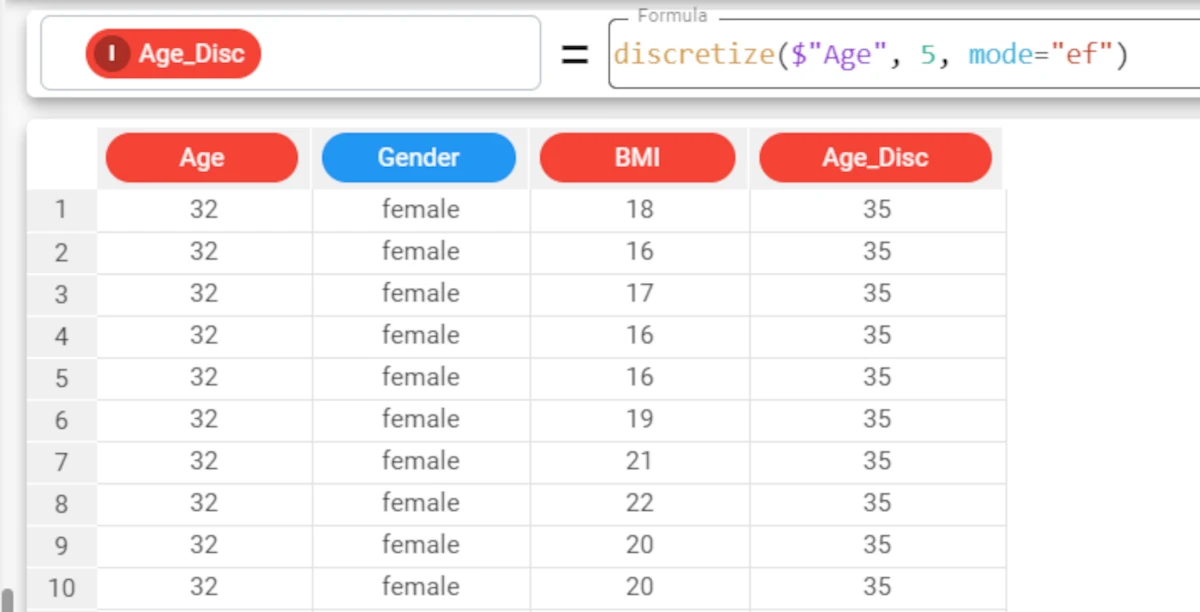Click Age_Disc value 35 in row 6

[877, 419]
